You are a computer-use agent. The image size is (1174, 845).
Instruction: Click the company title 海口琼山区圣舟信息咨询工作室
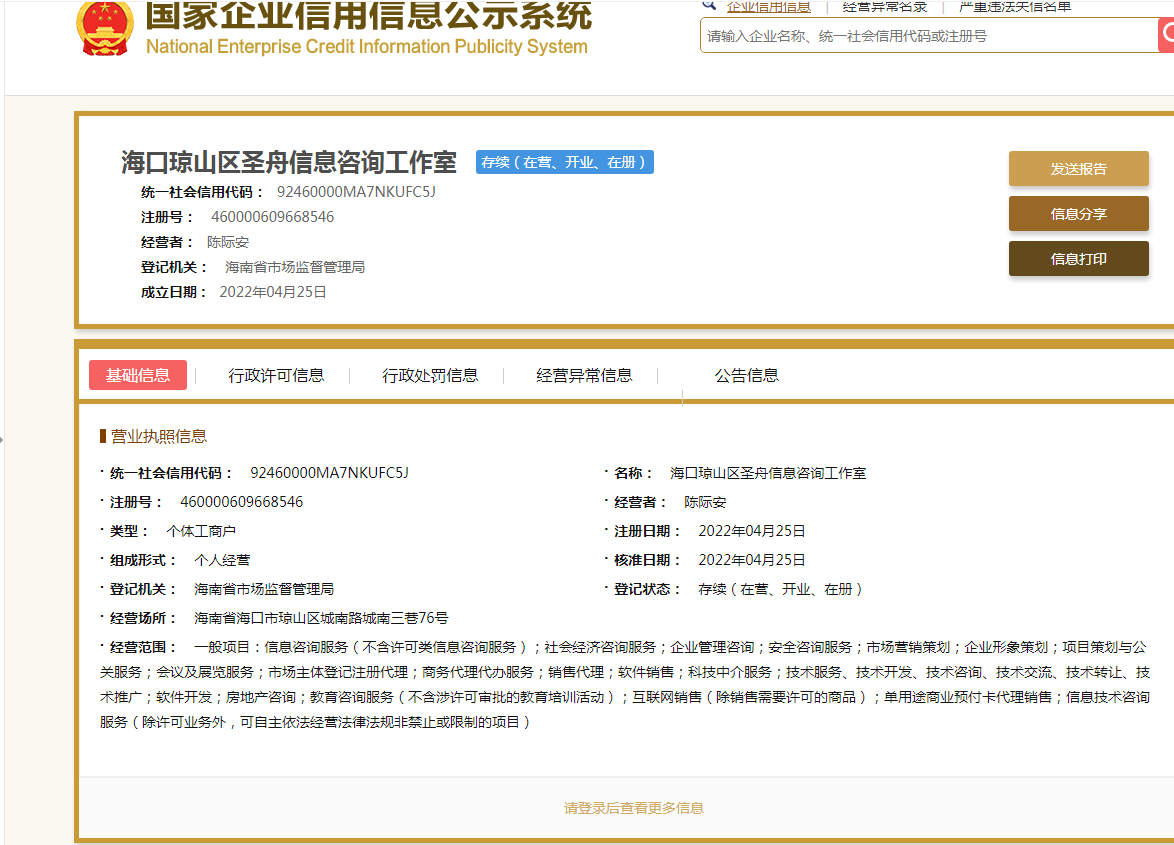pyautogui.click(x=289, y=162)
